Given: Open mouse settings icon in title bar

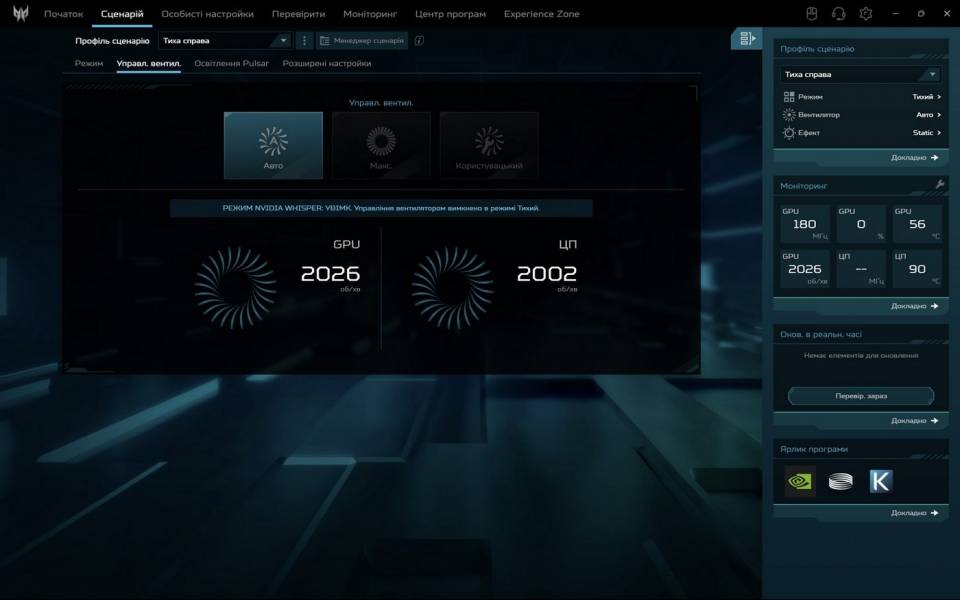Looking at the screenshot, I should (x=813, y=14).
